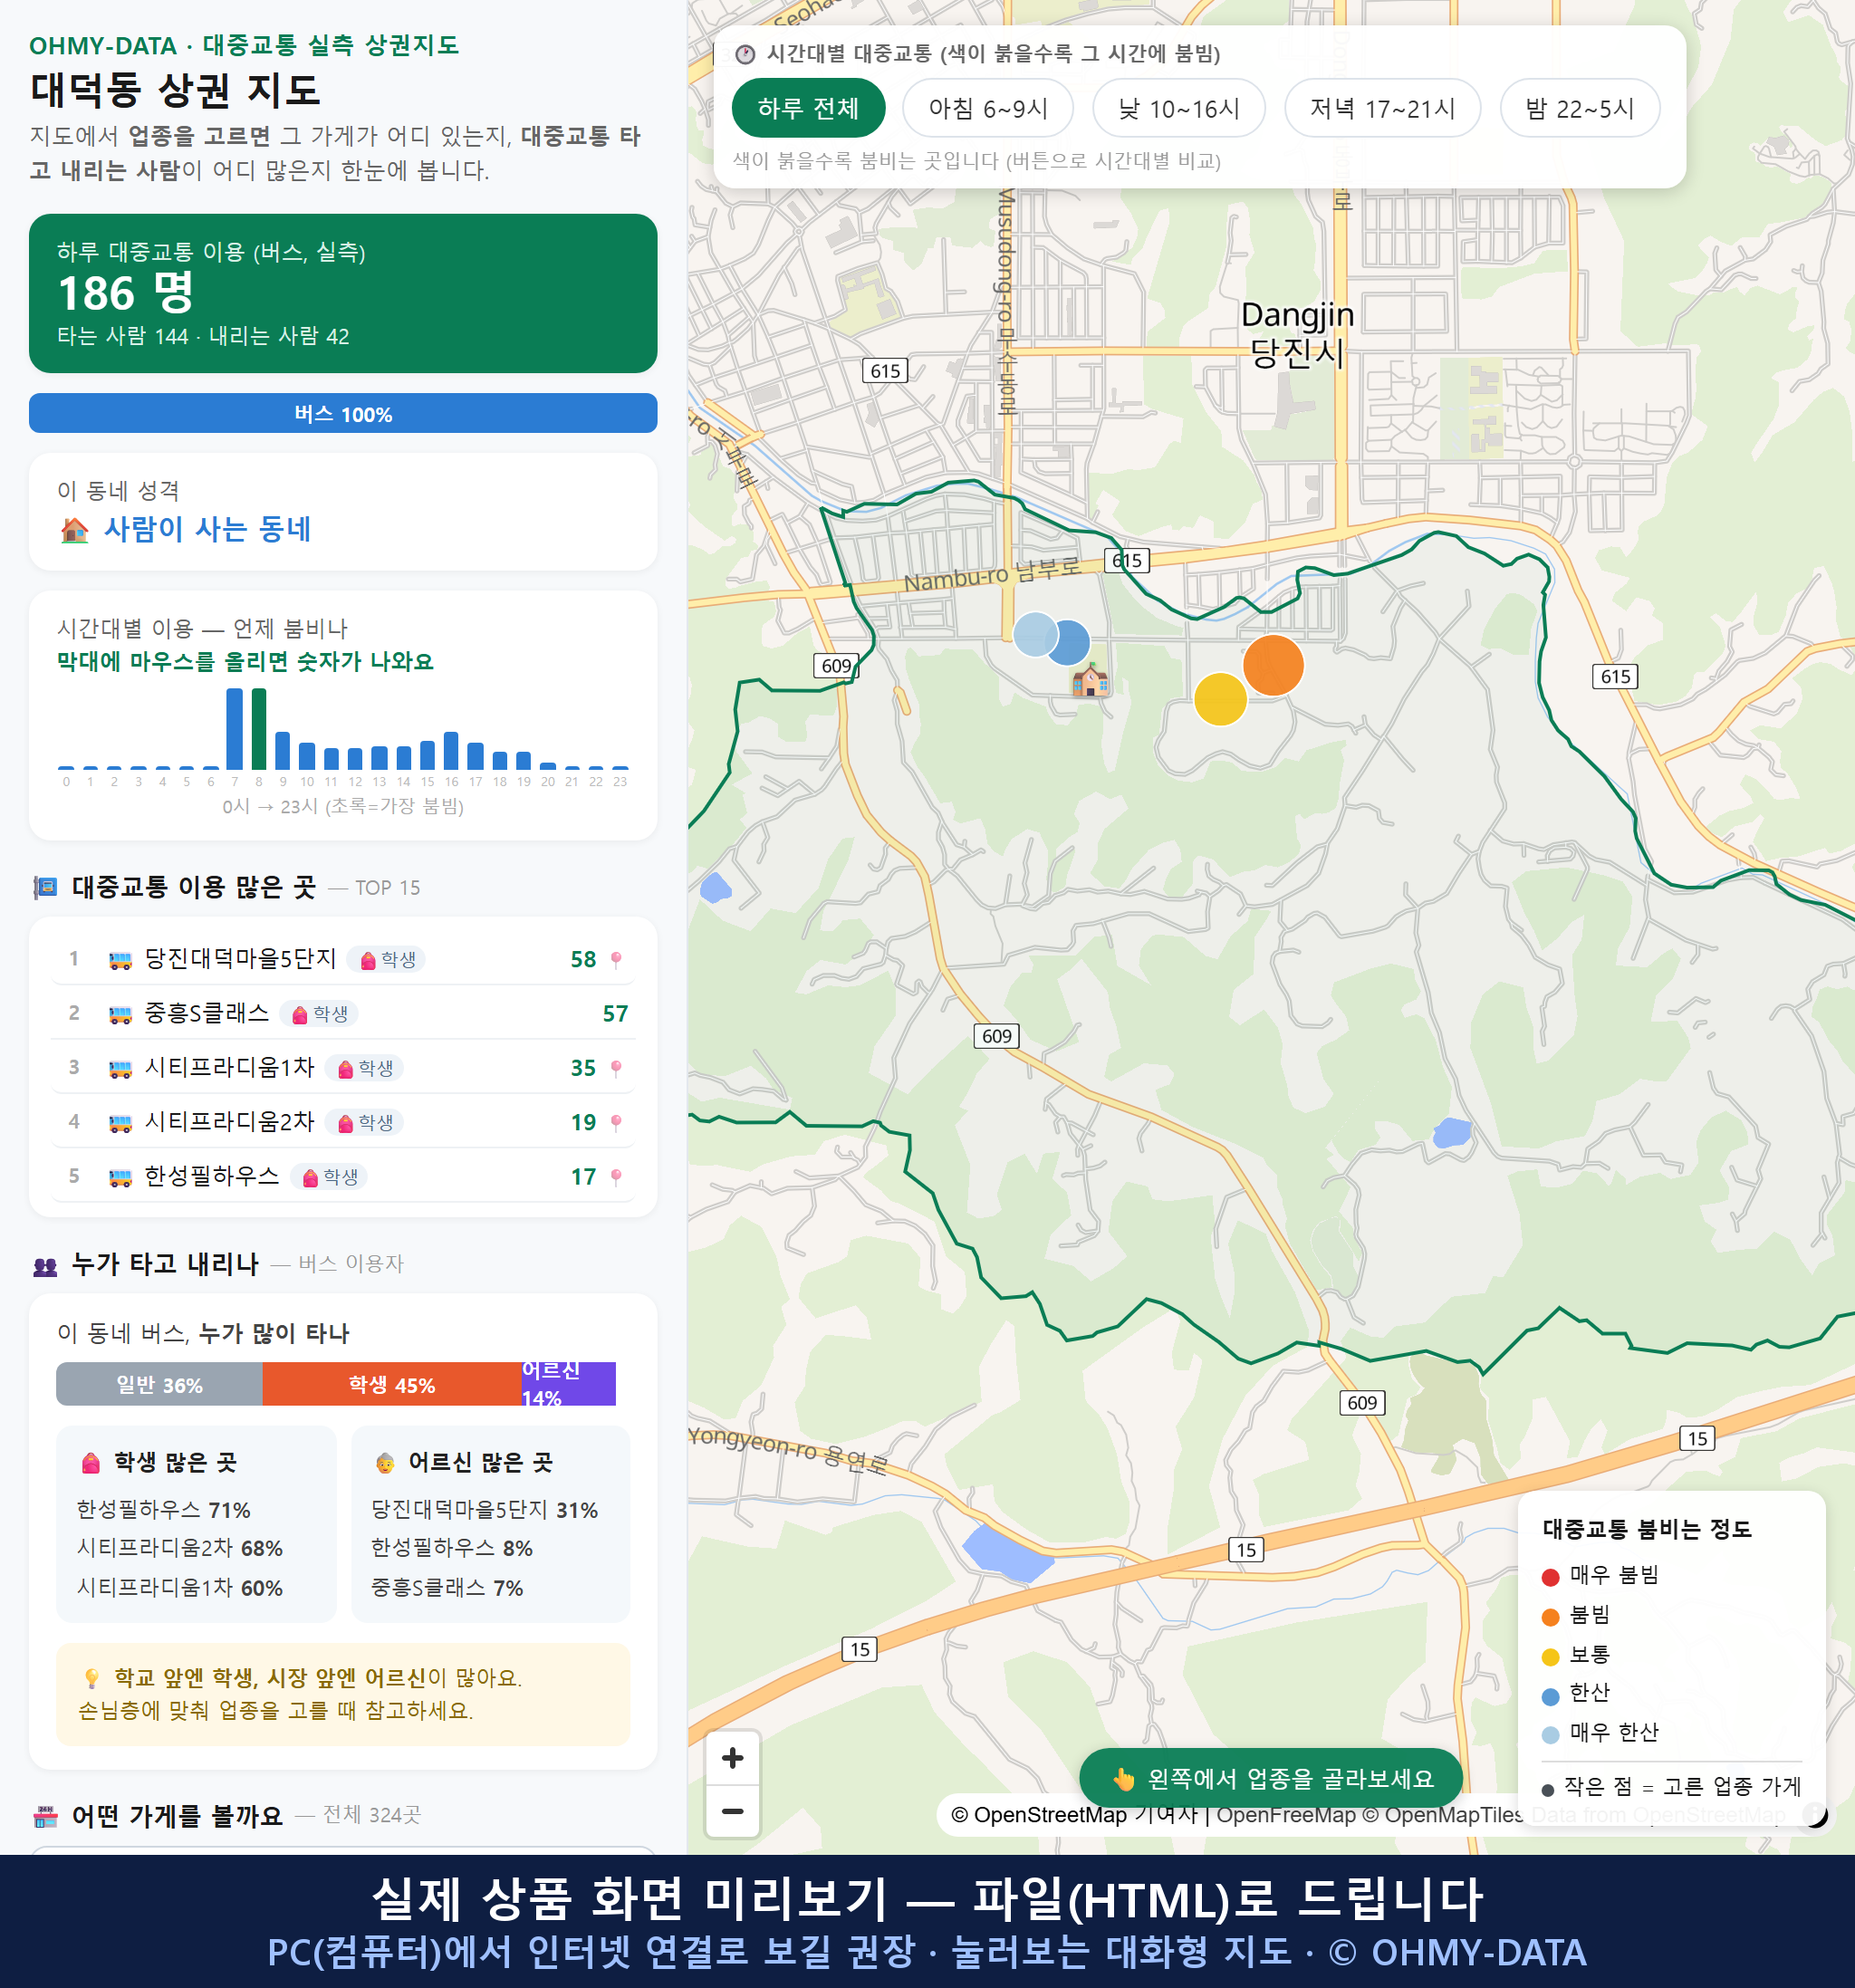
Task: Select the 시티프라디움1차 row in the top list
Action: [343, 1069]
